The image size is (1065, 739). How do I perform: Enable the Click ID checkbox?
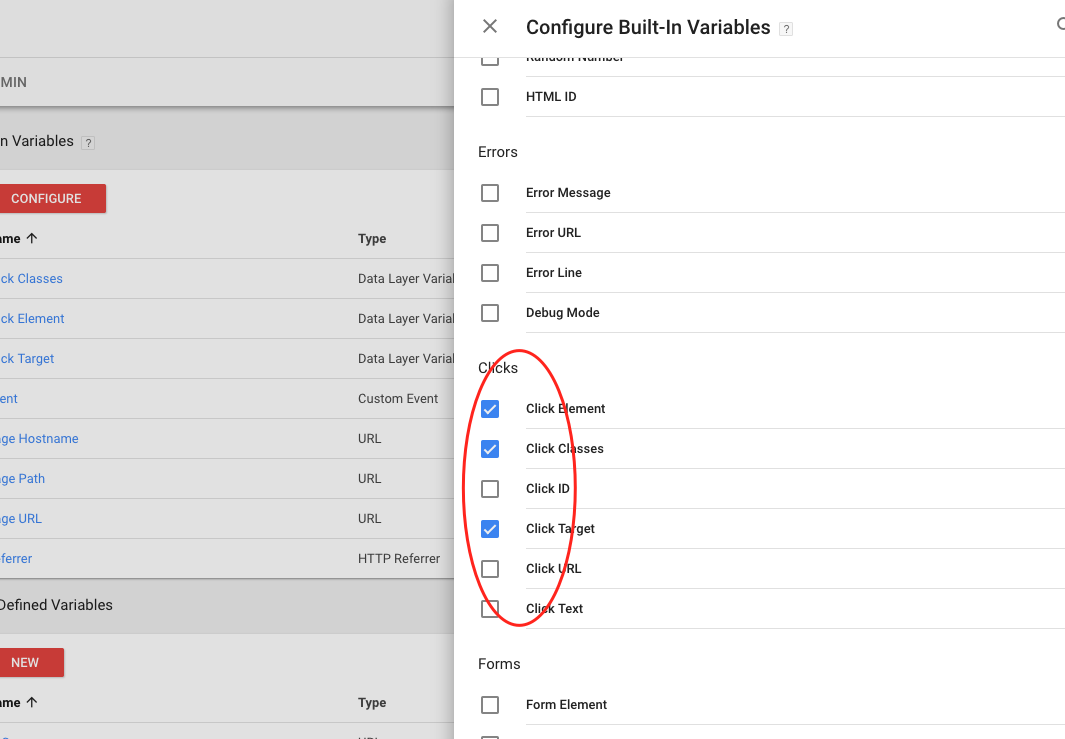490,489
